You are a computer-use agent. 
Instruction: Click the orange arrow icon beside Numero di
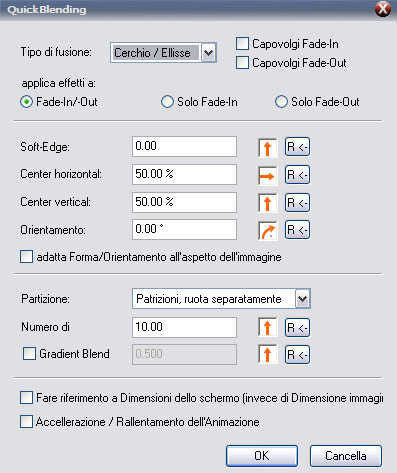(267, 327)
